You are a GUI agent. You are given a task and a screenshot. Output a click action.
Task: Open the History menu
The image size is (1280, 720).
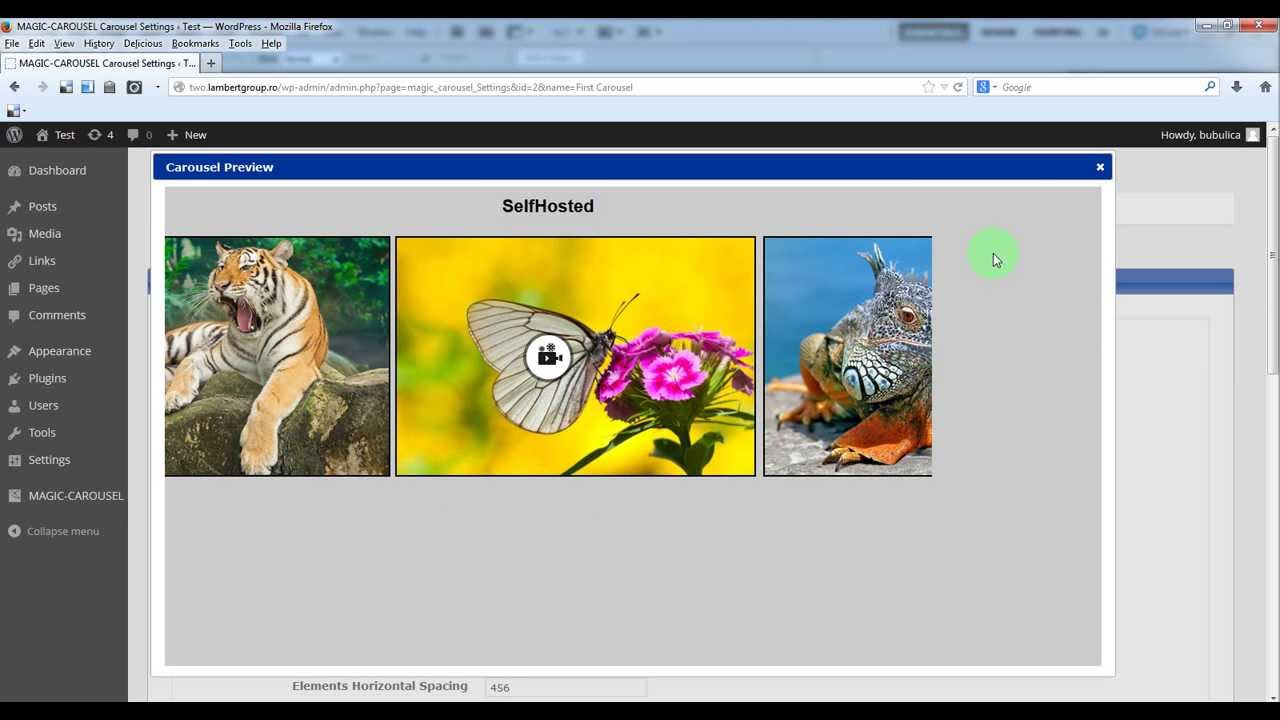(x=99, y=43)
